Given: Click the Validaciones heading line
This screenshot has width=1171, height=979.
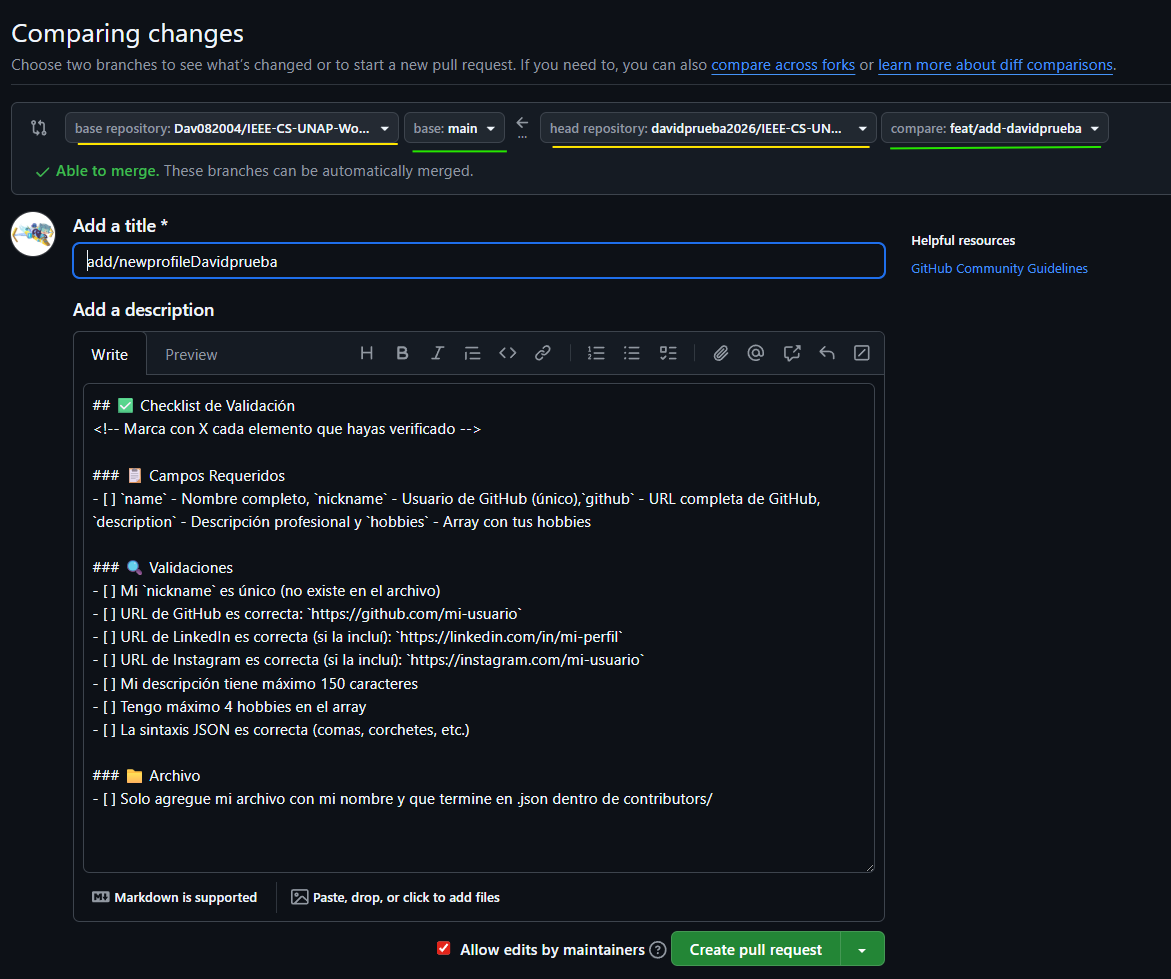Looking at the screenshot, I should (x=163, y=568).
